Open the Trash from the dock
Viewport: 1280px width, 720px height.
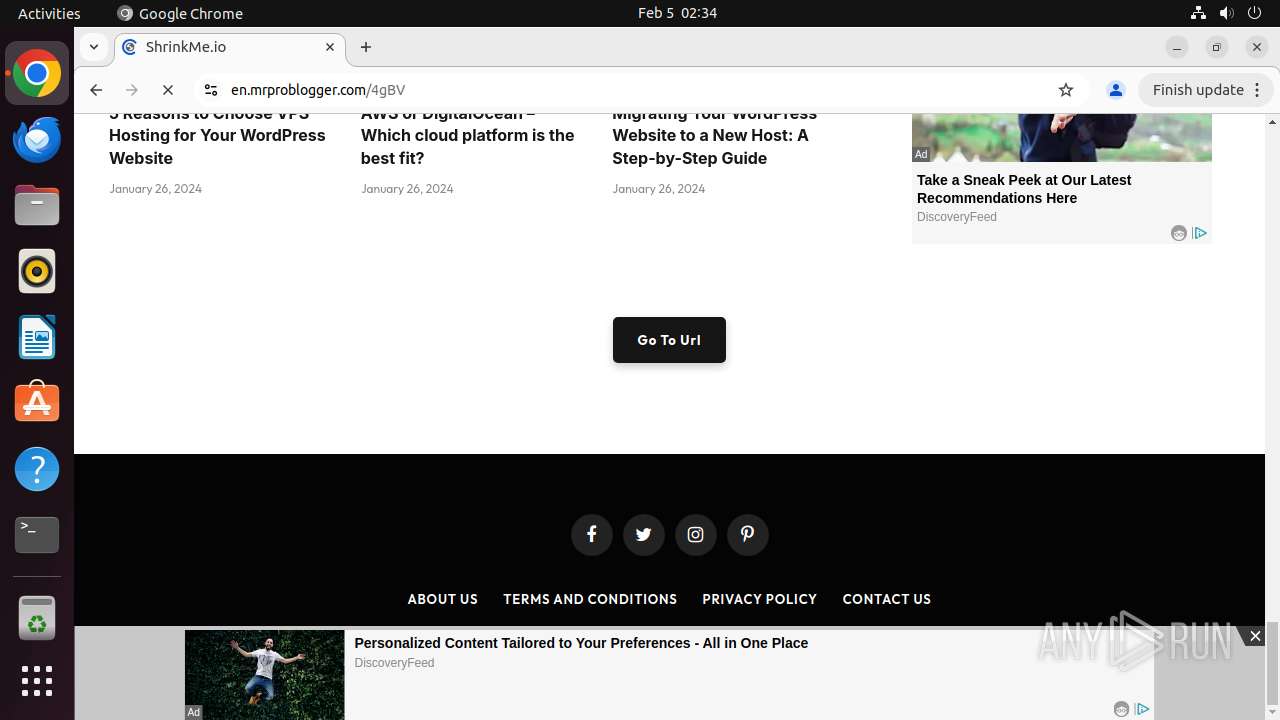37,619
